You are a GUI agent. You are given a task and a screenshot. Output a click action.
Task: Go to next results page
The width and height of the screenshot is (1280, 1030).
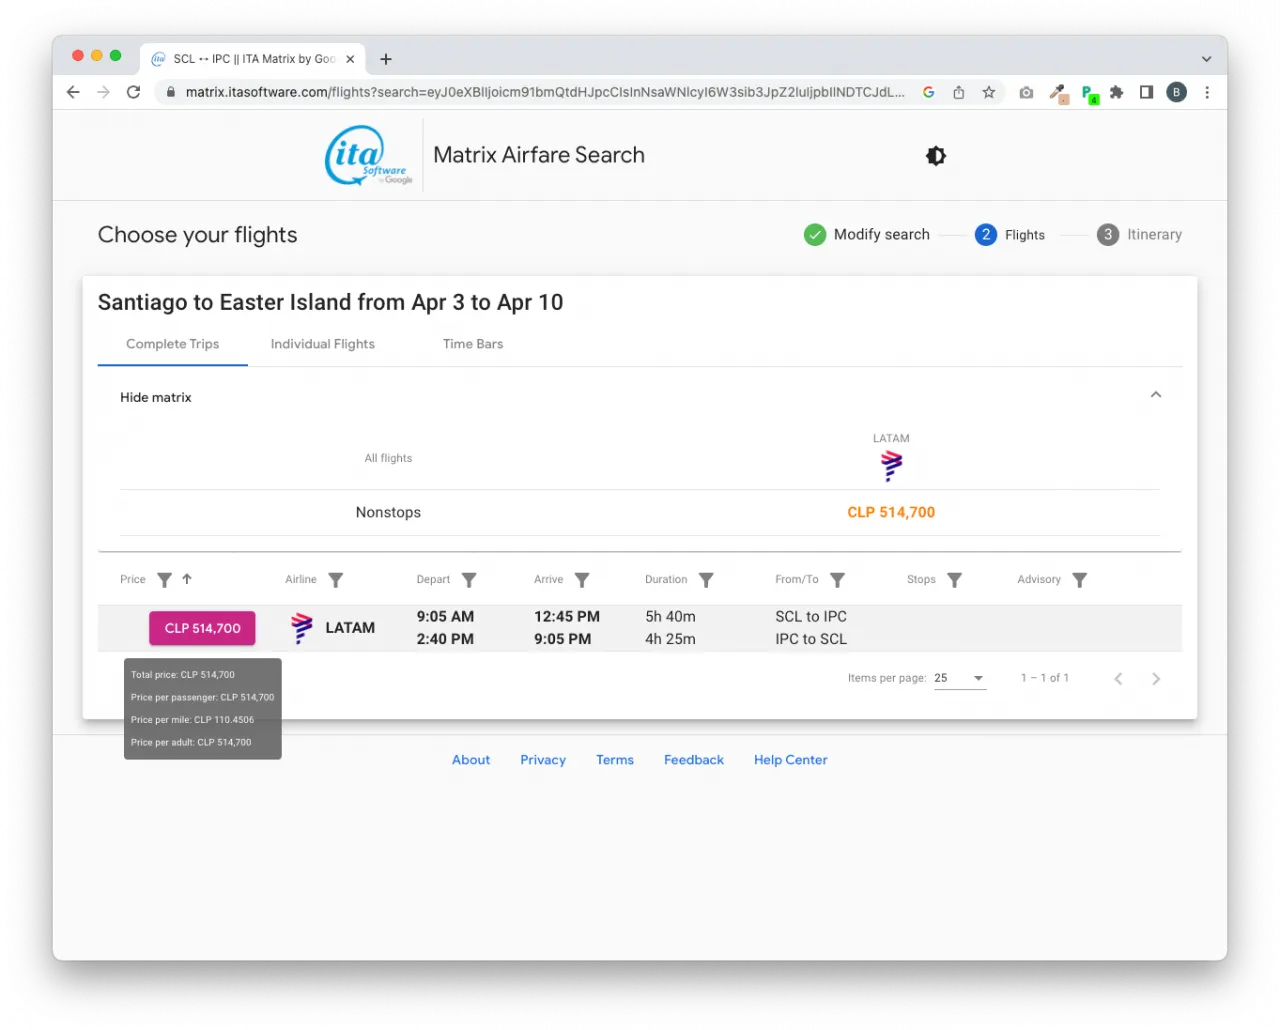pos(1156,679)
